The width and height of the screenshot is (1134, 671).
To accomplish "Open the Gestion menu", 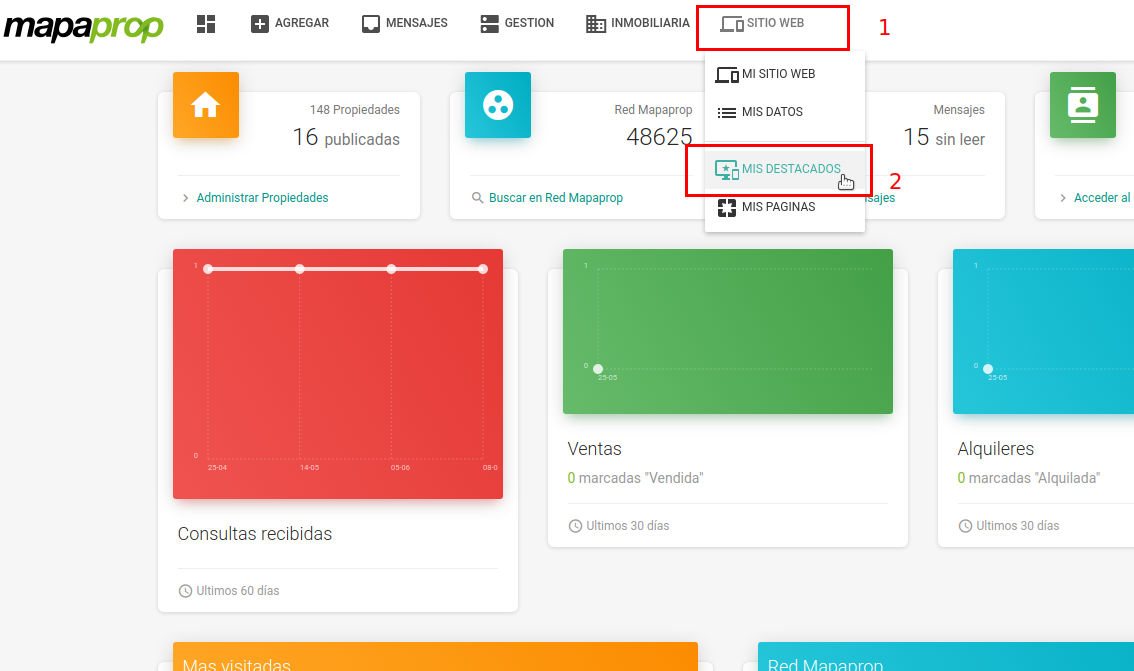I will 518,23.
